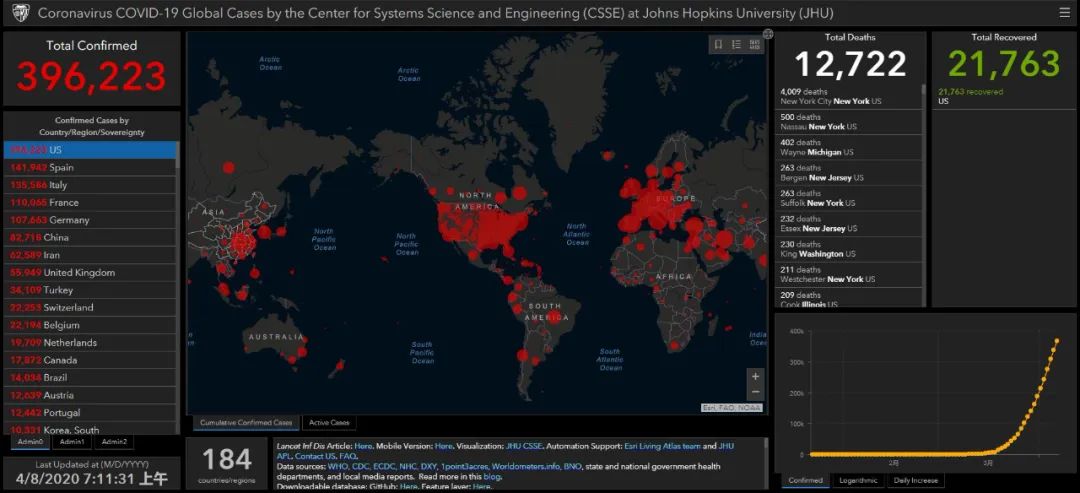The width and height of the screenshot is (1080, 493).
Task: Select the France row in country list
Action: tap(90, 202)
